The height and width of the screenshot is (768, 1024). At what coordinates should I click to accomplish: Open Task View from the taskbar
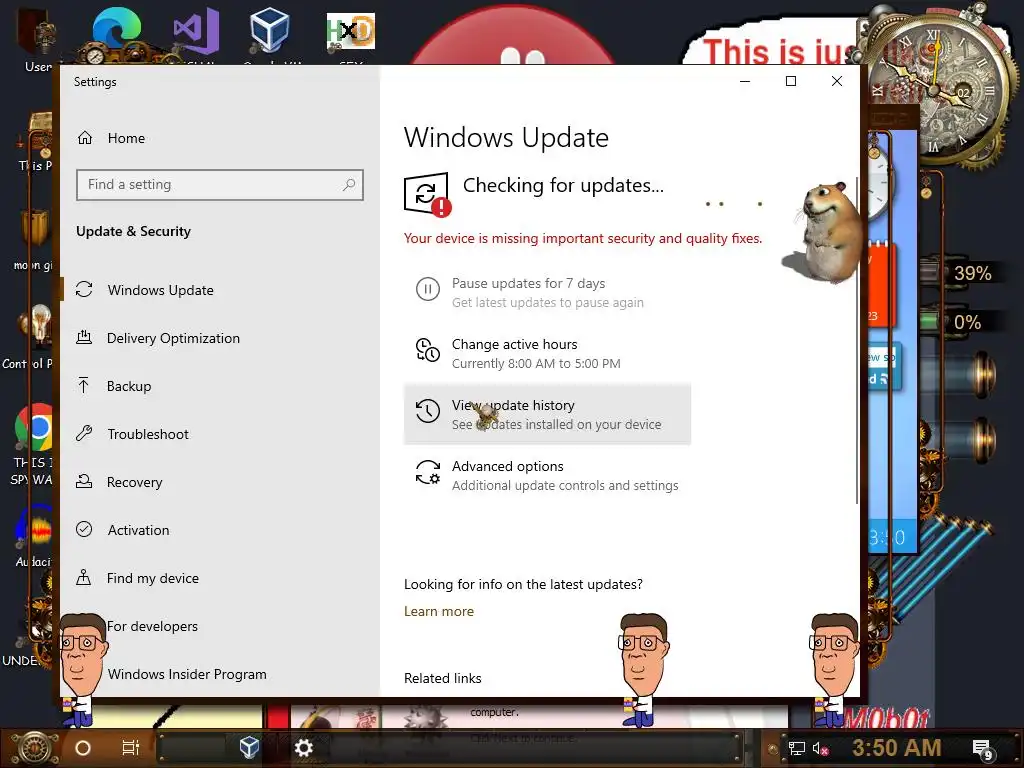[131, 748]
